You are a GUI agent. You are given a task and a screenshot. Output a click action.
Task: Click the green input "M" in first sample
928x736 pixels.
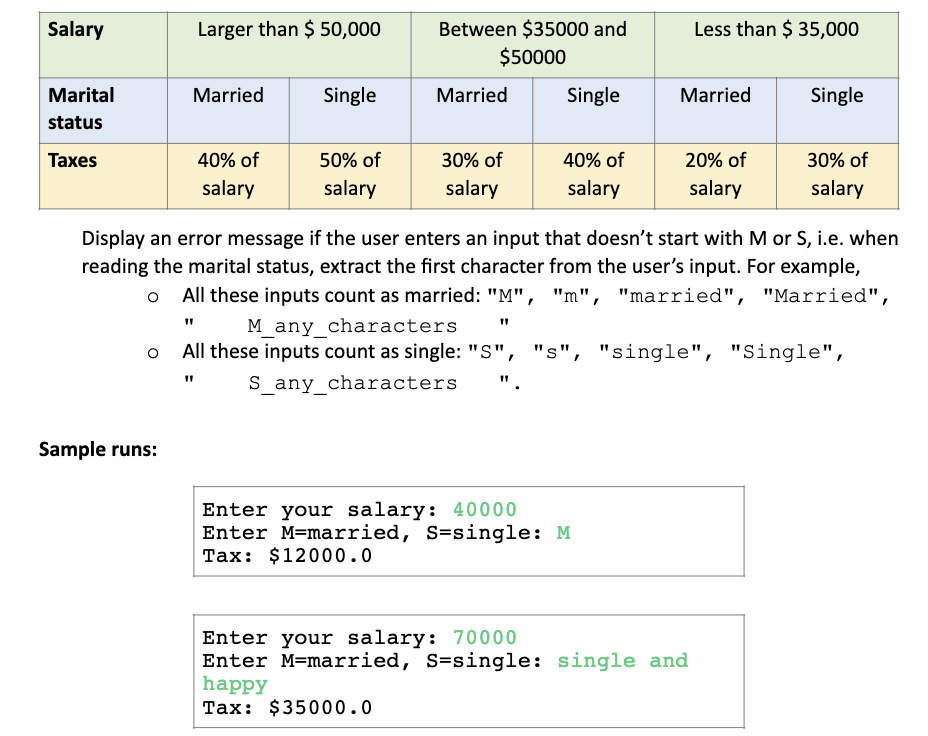pos(563,532)
